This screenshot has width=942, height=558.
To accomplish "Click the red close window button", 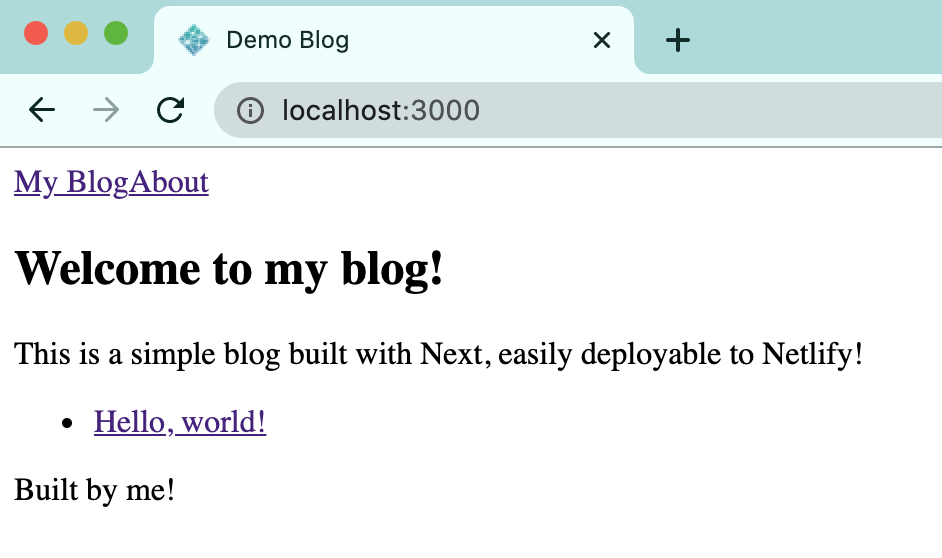I will tap(36, 33).
